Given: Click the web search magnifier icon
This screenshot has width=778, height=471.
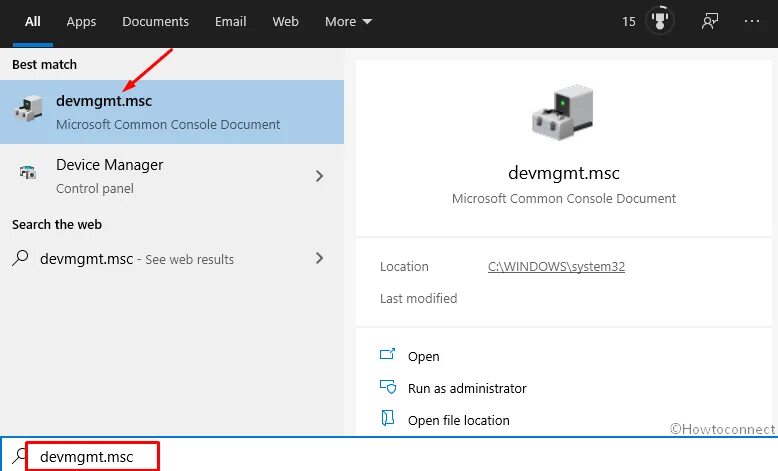Looking at the screenshot, I should click(x=20, y=258).
